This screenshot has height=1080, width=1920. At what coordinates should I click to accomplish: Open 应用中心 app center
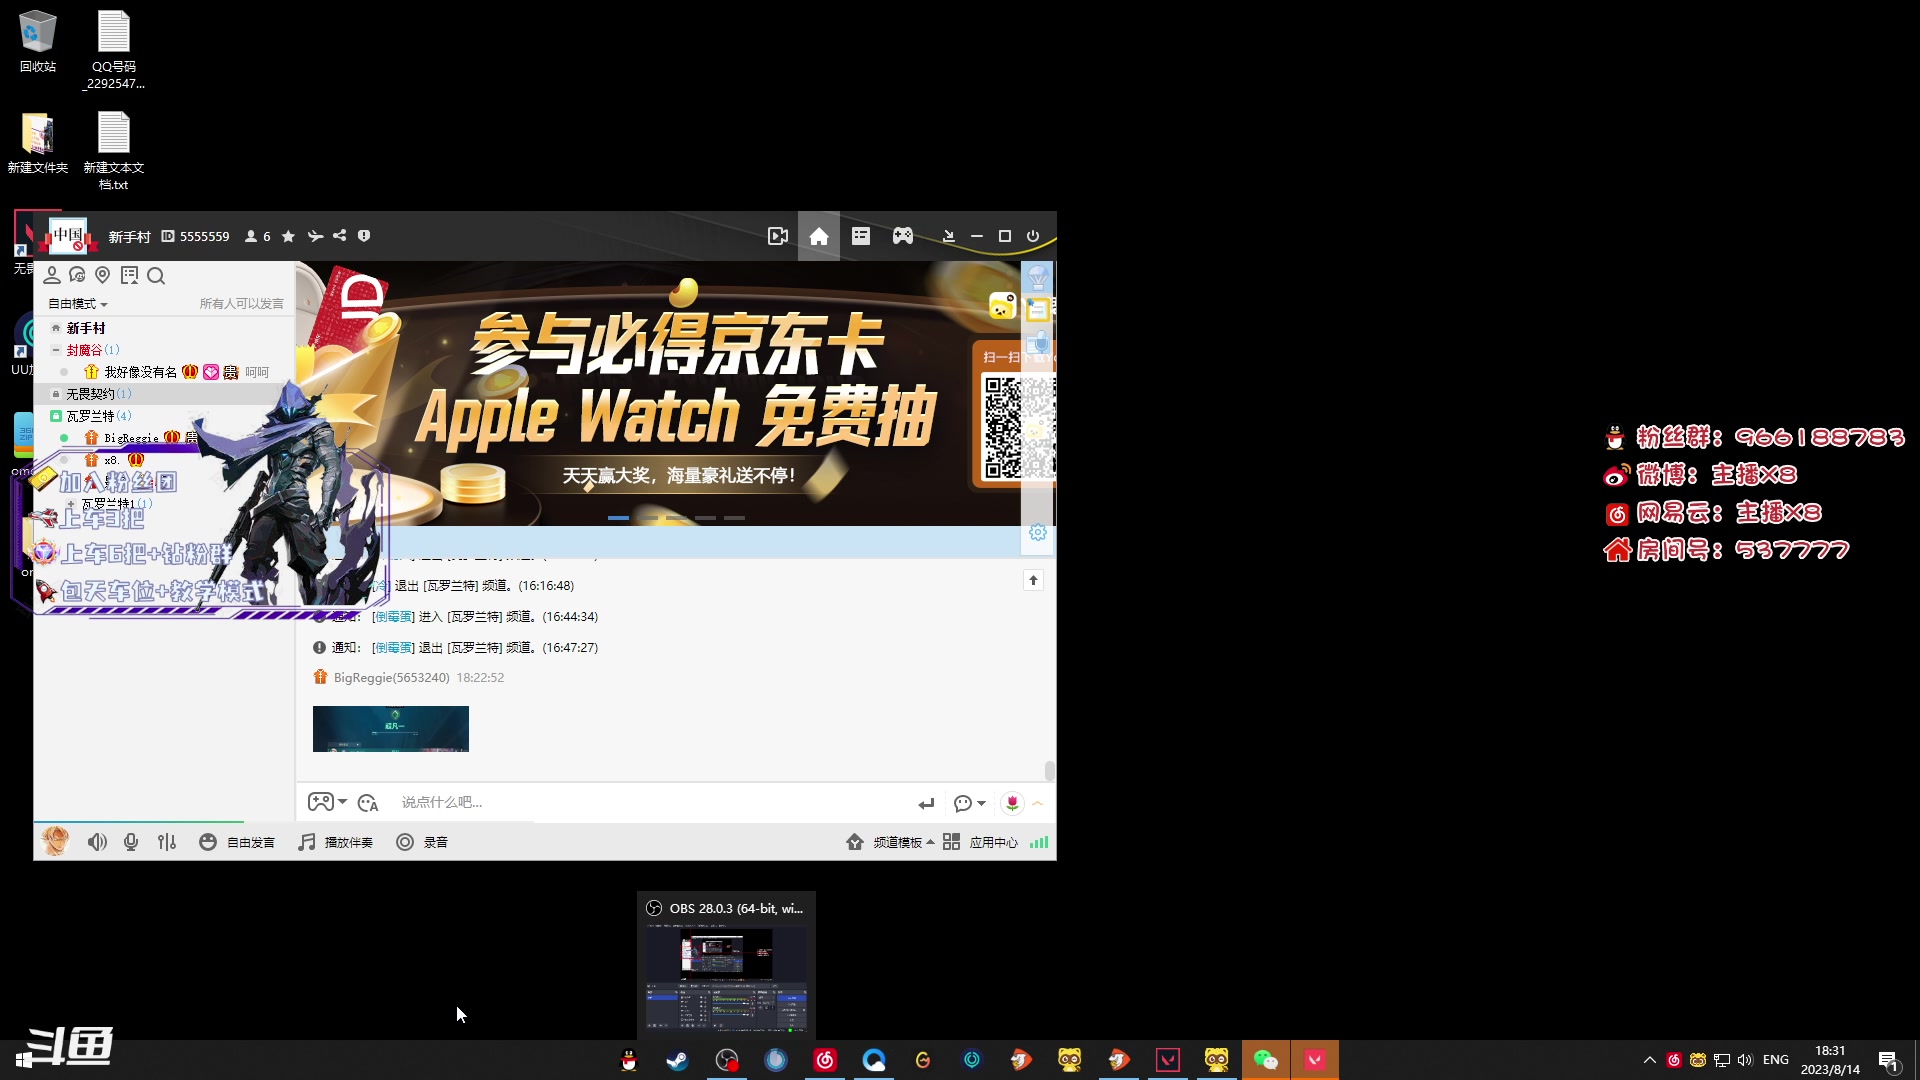[980, 842]
